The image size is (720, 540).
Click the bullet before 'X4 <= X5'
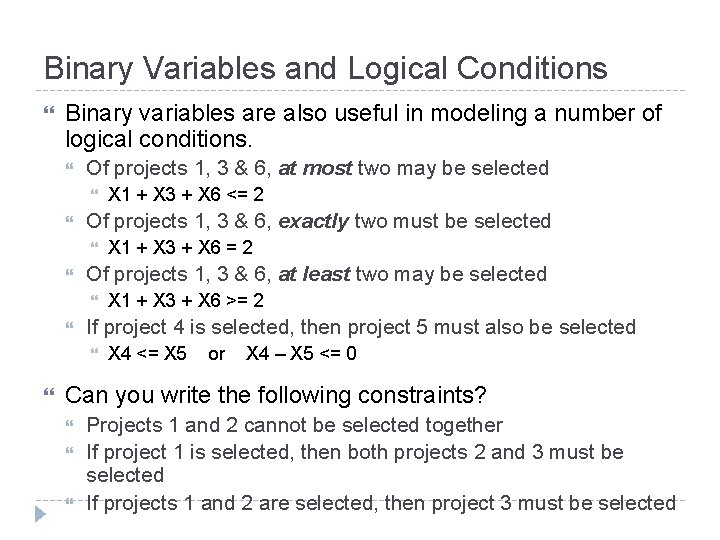coord(95,351)
